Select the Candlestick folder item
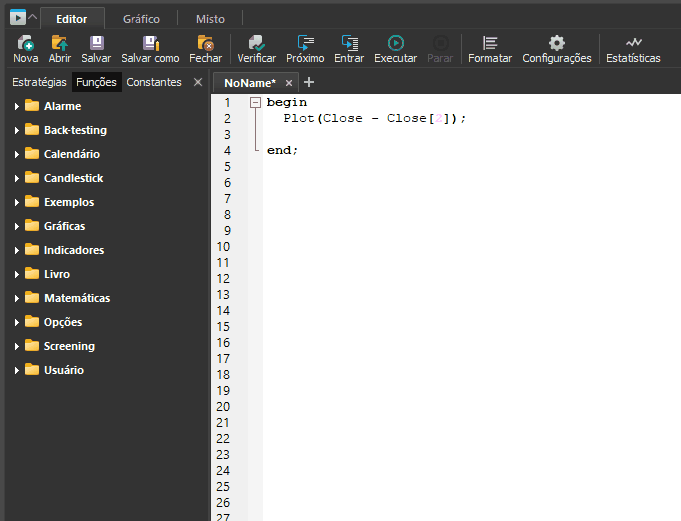 (x=73, y=178)
